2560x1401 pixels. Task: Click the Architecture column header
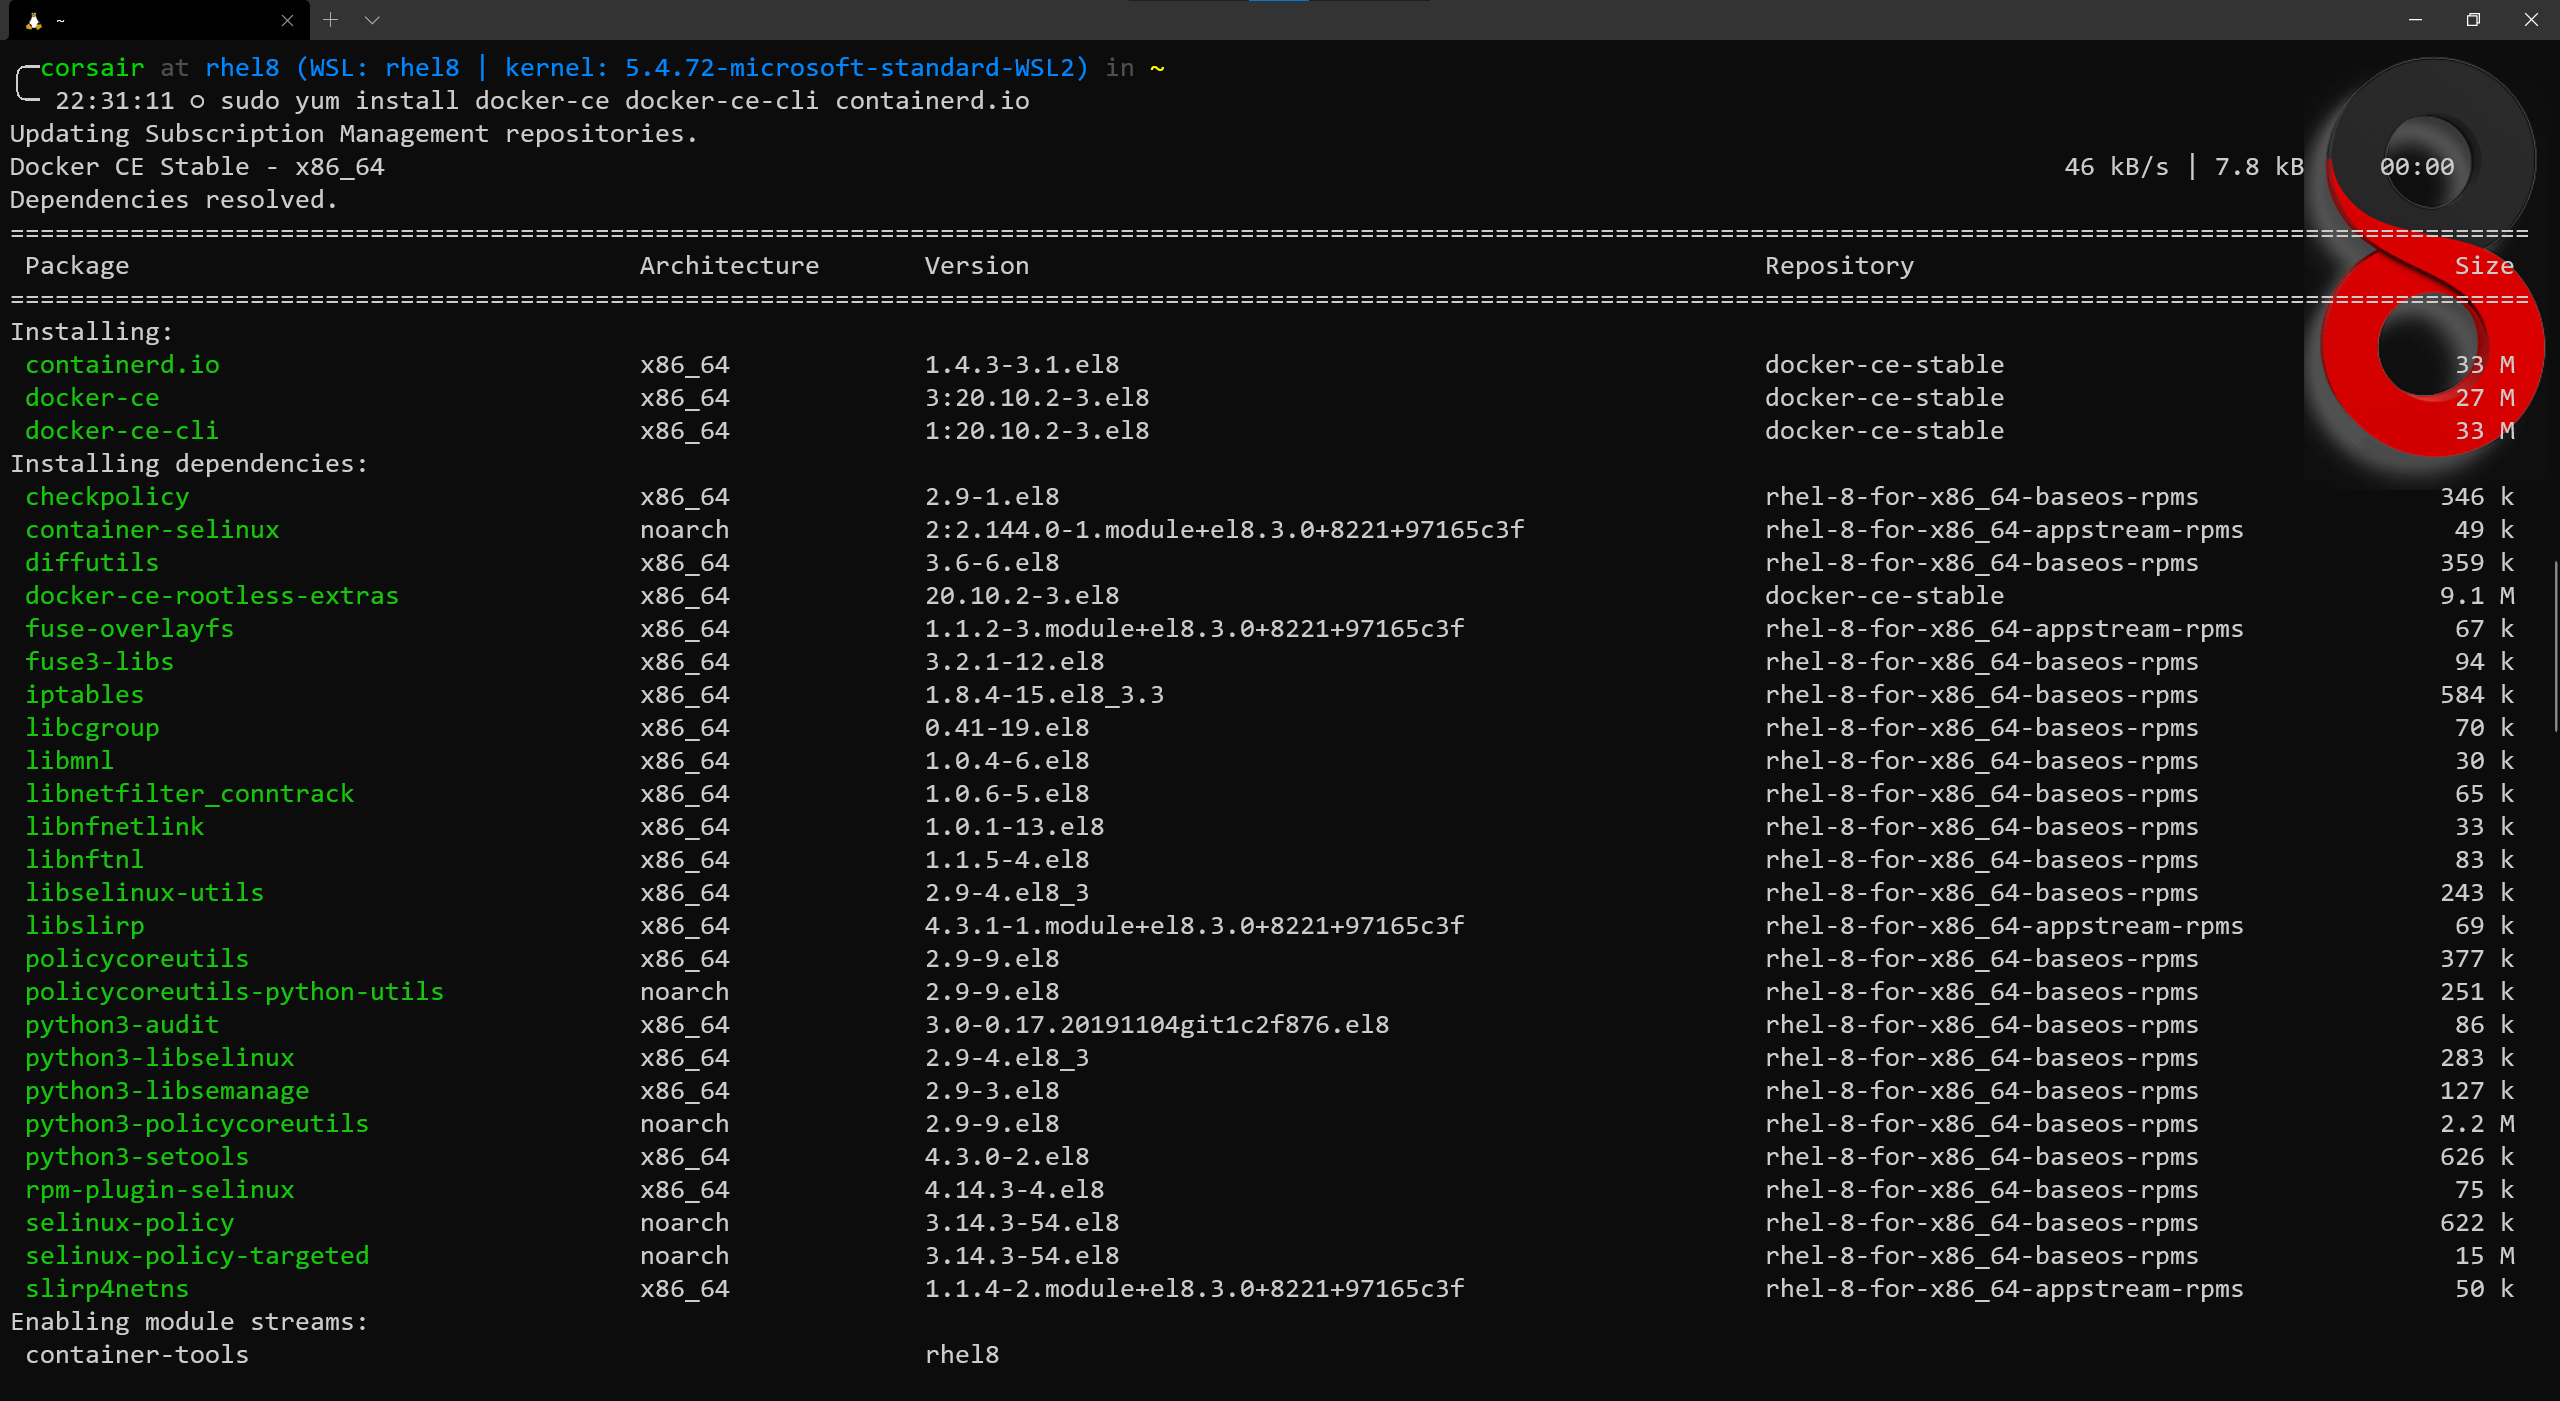coord(729,265)
